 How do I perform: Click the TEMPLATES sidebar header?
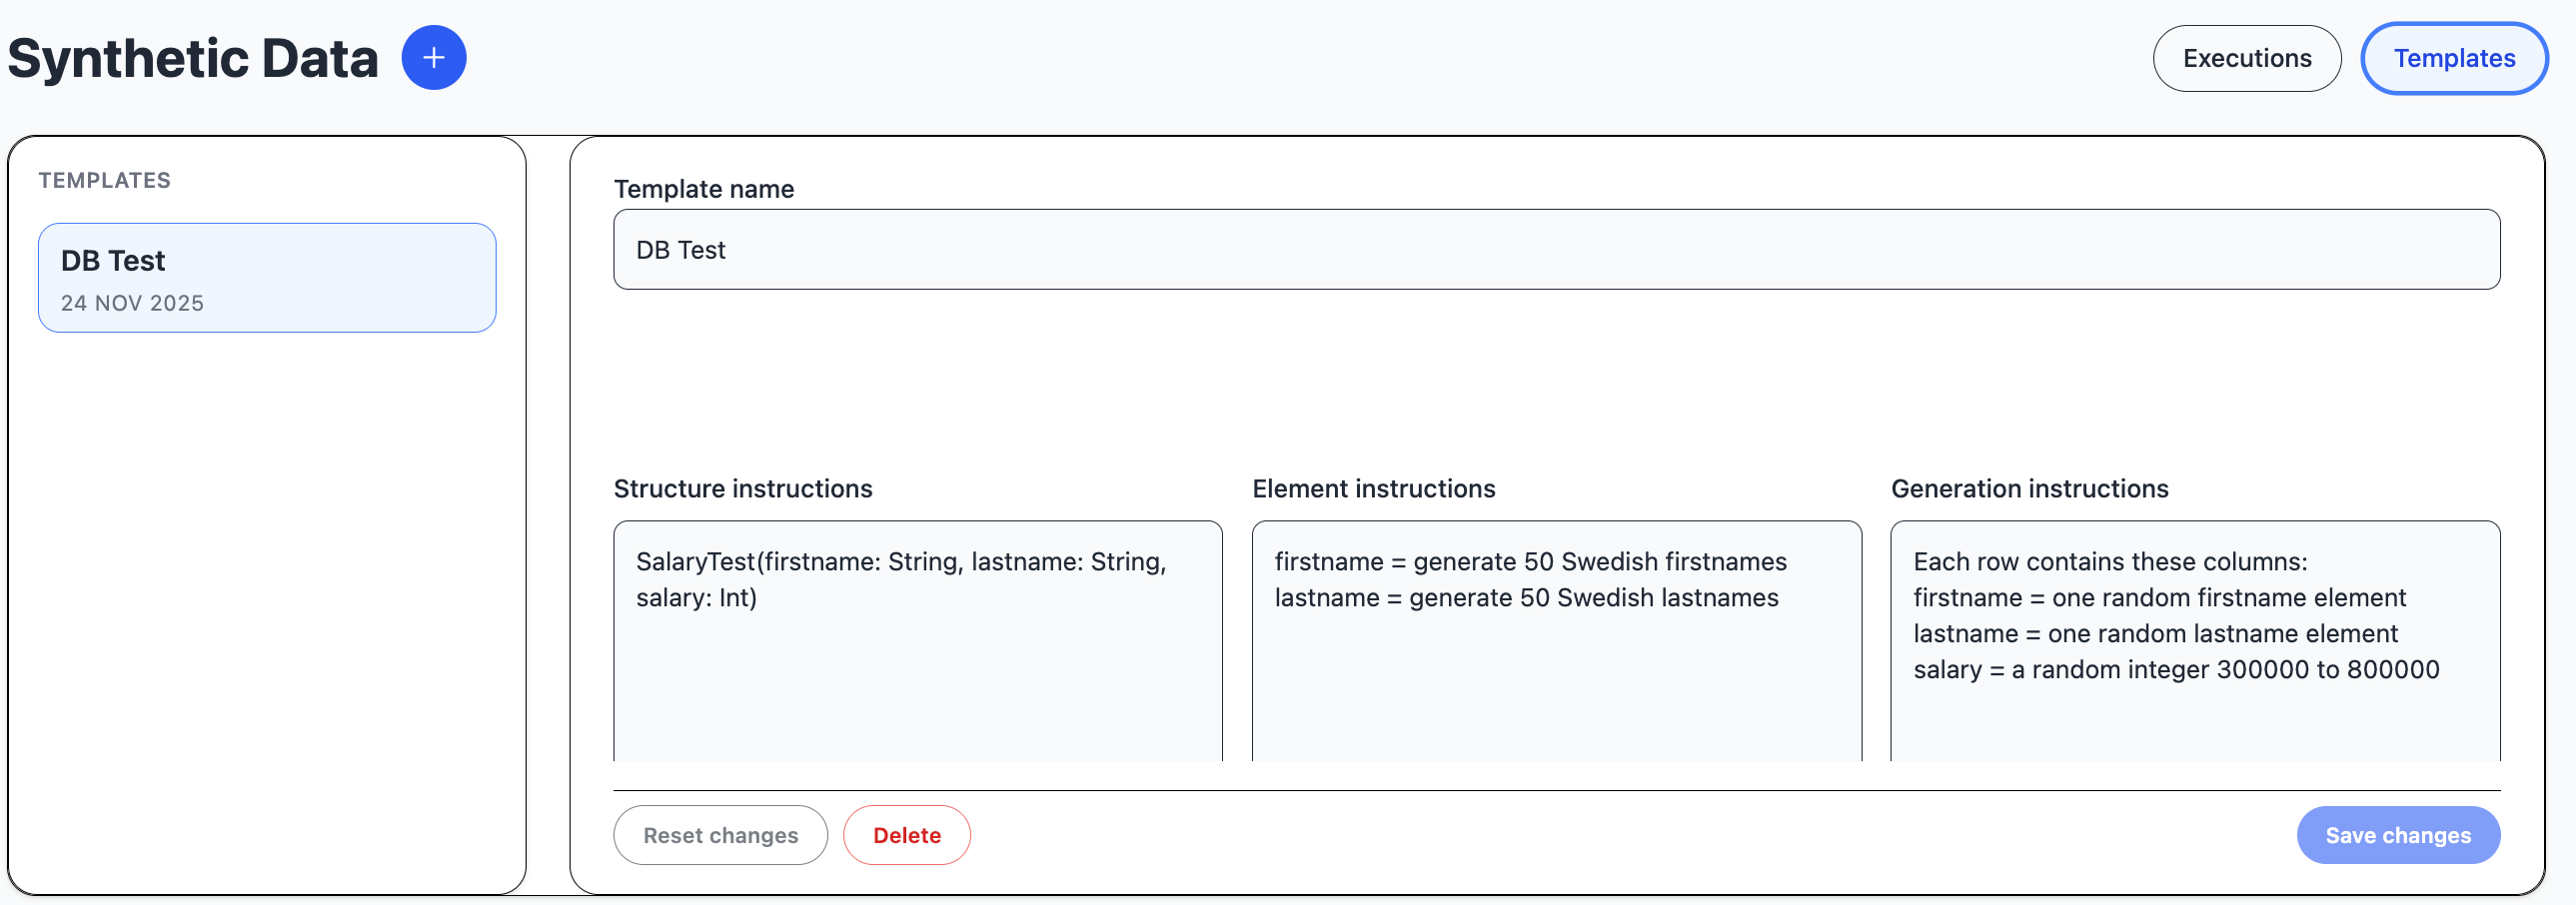(x=105, y=180)
